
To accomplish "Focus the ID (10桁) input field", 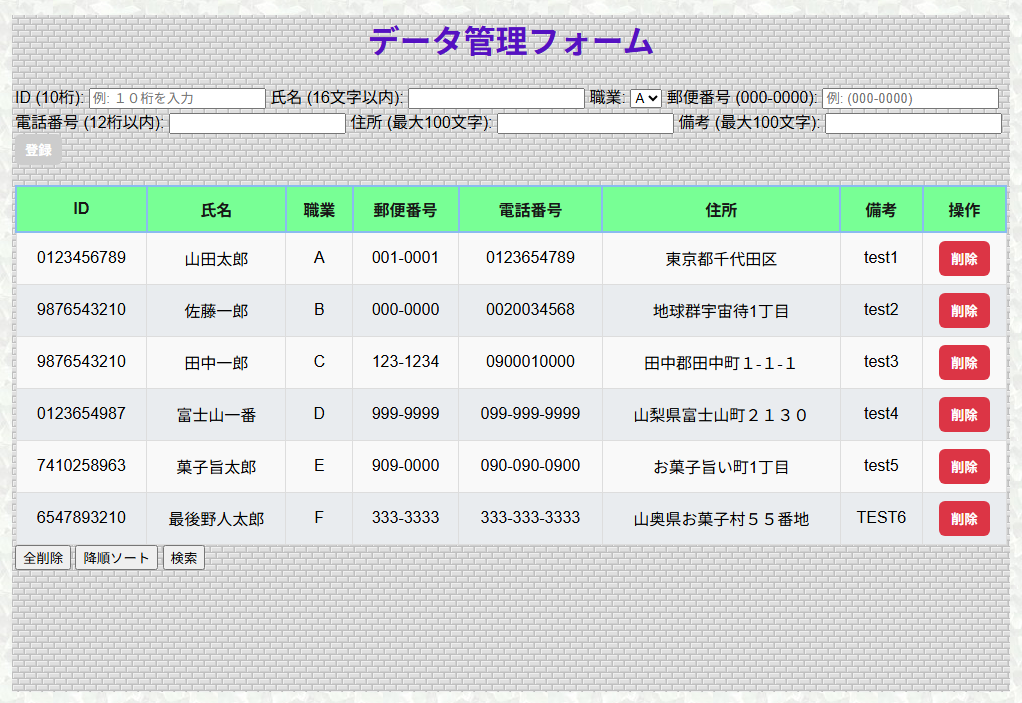I will [x=177, y=98].
